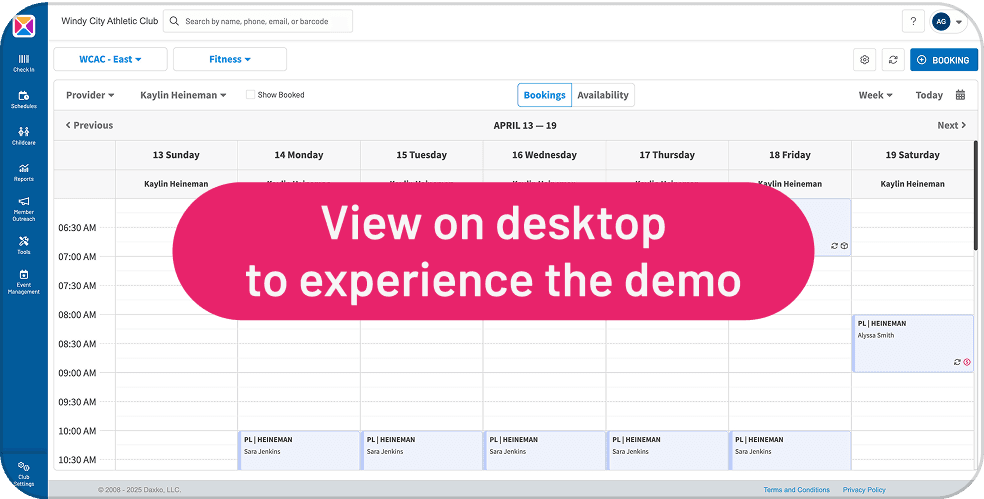Click red payment icon on Alyssa Smith booking
984x499 pixels.
click(967, 362)
